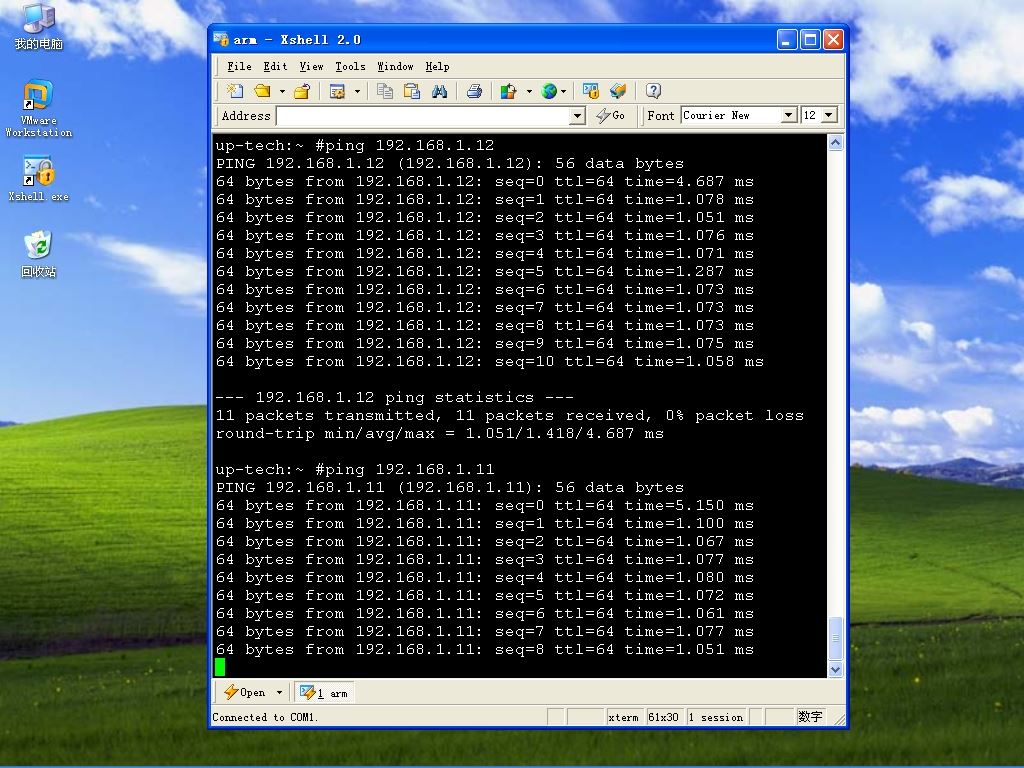This screenshot has height=768, width=1024.
Task: Click the '数字' status bar indicator
Action: tap(810, 717)
